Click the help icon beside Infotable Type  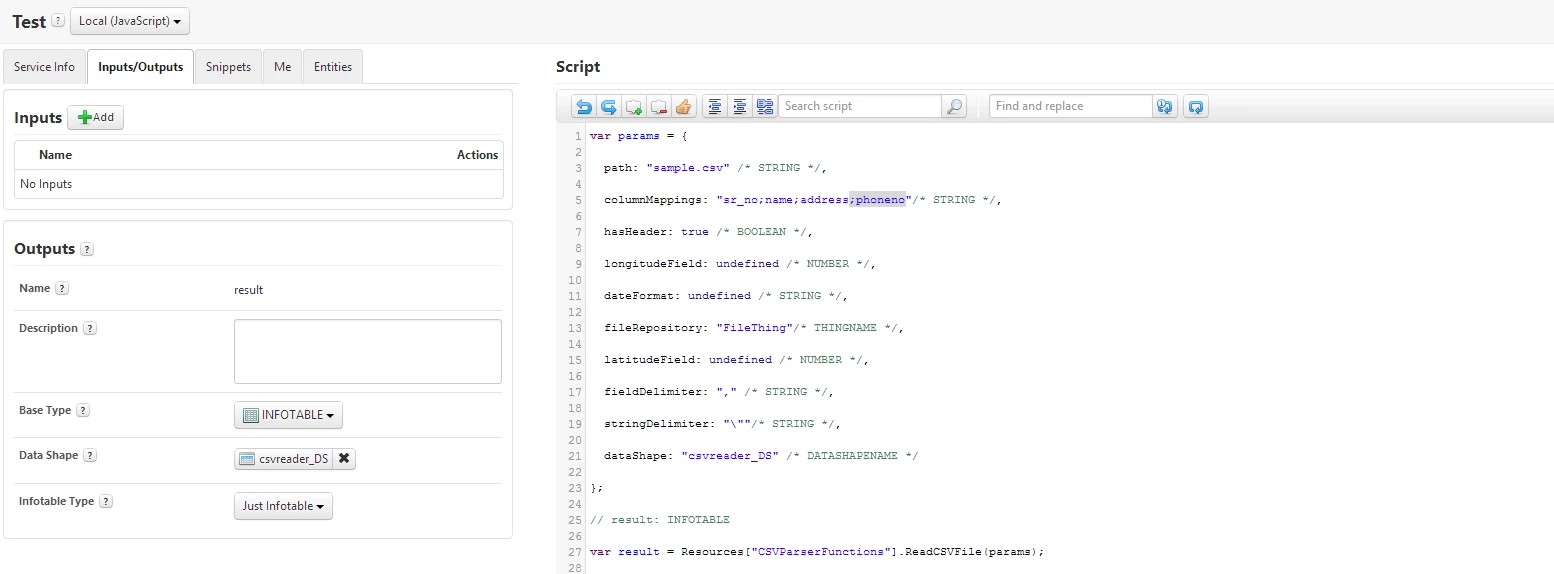tap(106, 501)
